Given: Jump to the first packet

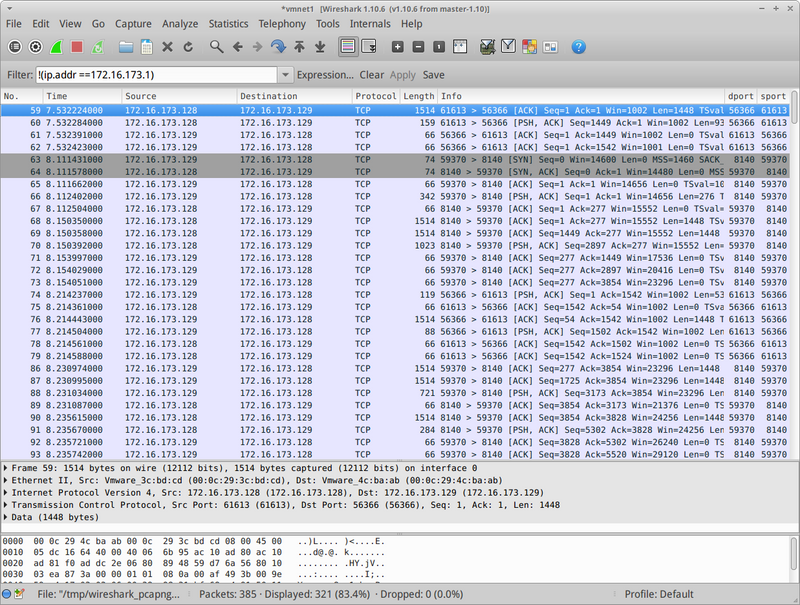Looking at the screenshot, I should (x=299, y=47).
